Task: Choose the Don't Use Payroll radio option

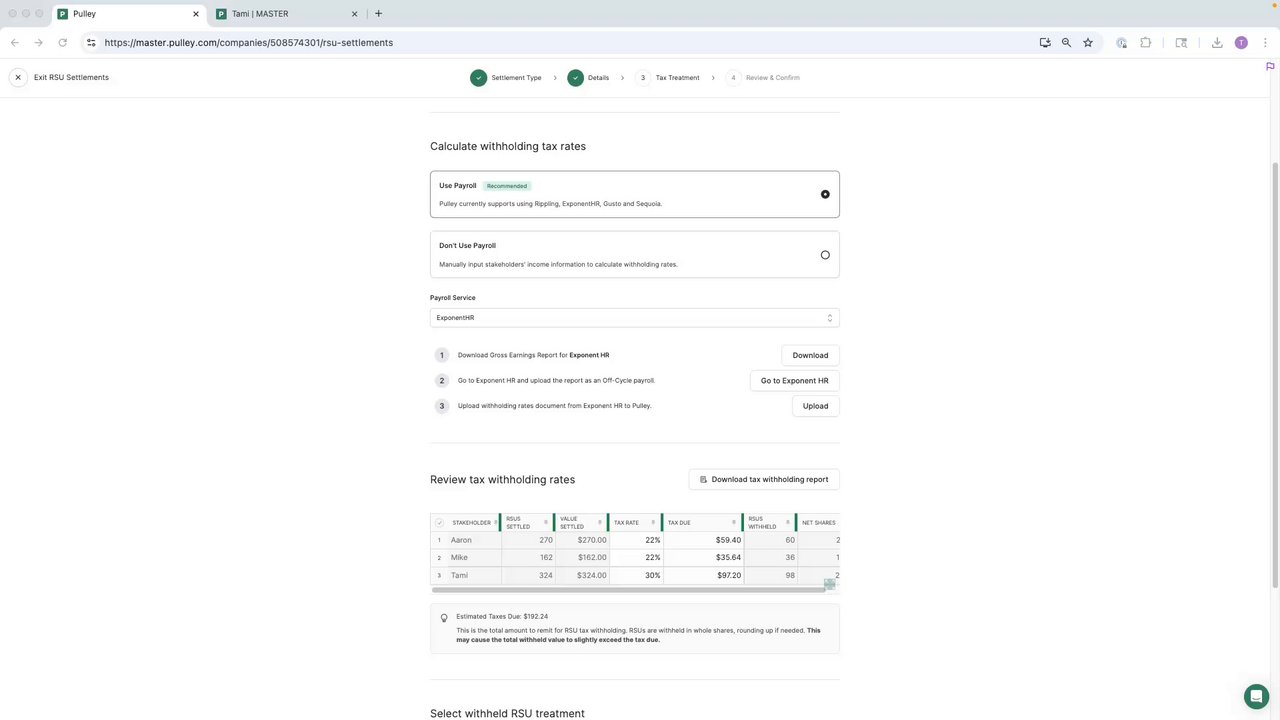Action: 825,255
